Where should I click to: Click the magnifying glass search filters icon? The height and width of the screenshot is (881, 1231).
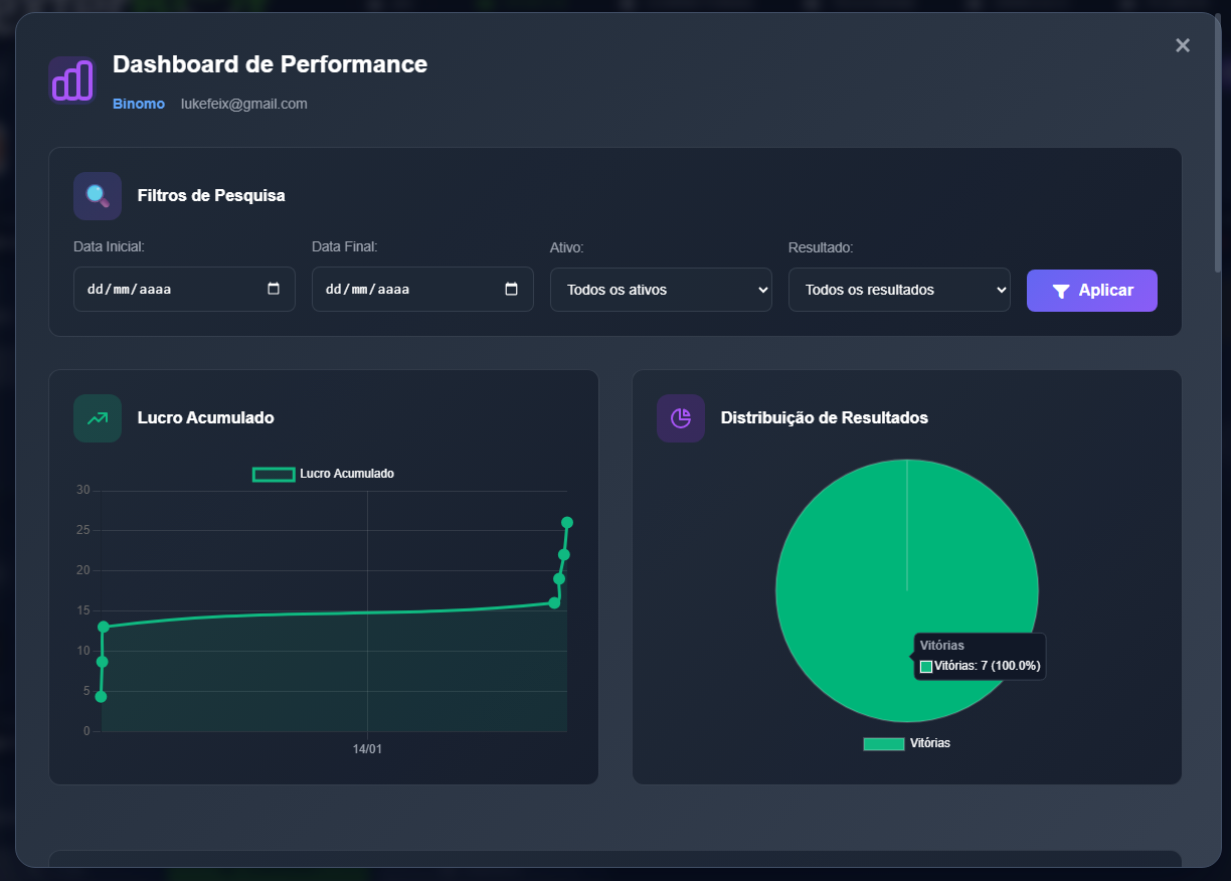click(x=97, y=196)
